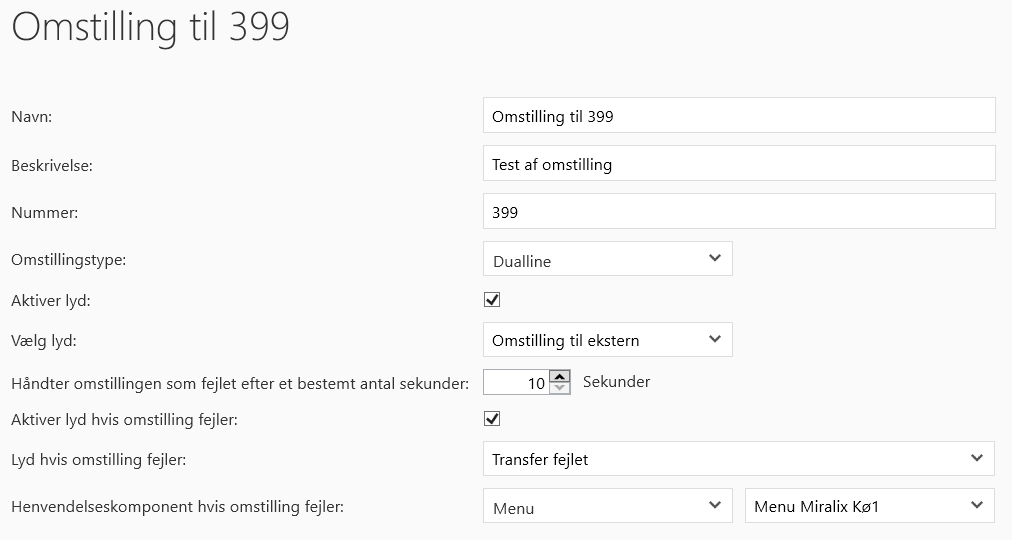Focus the Nummer field showing 399
Image resolution: width=1012 pixels, height=540 pixels.
click(738, 212)
